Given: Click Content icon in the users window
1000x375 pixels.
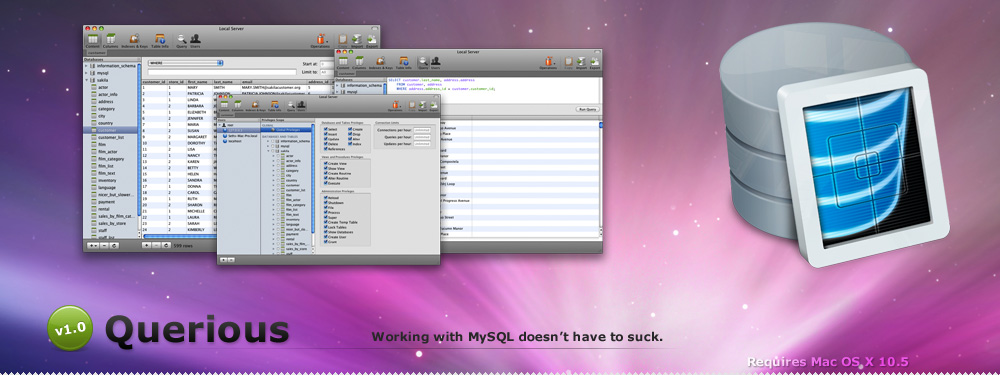Looking at the screenshot, I should [x=224, y=106].
